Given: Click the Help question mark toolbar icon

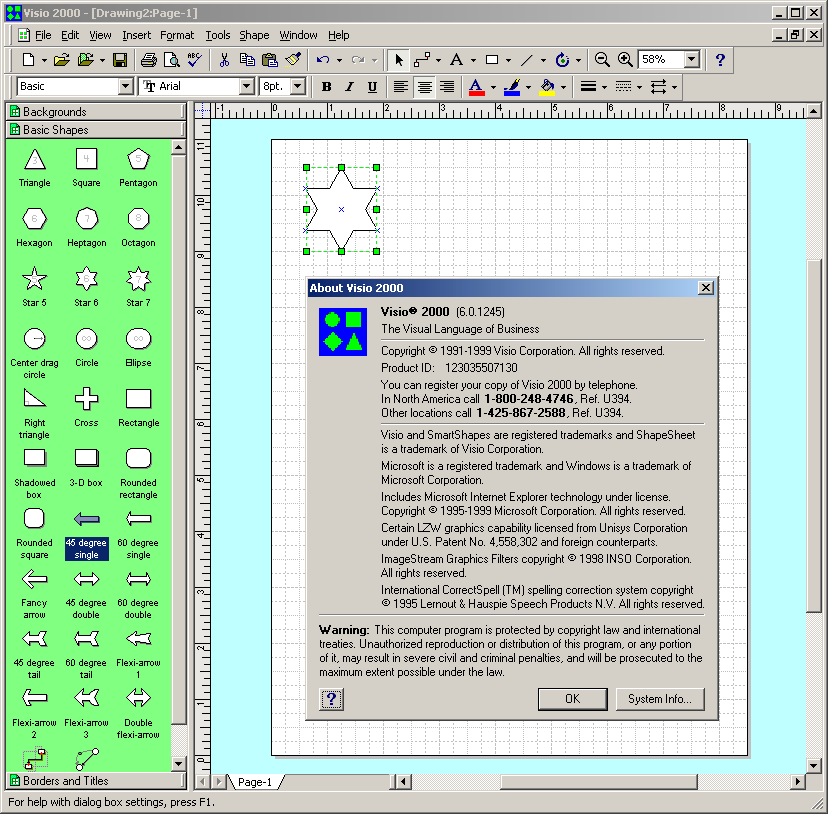Looking at the screenshot, I should coord(720,60).
